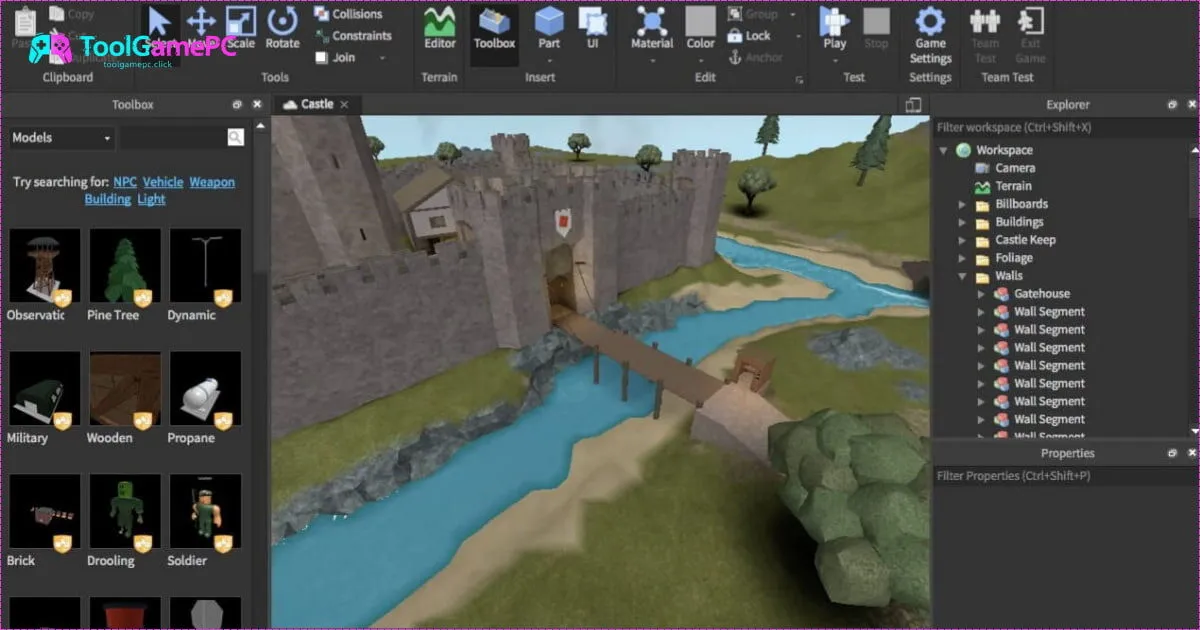Expand the Gatehouse model in Explorer

click(x=981, y=293)
